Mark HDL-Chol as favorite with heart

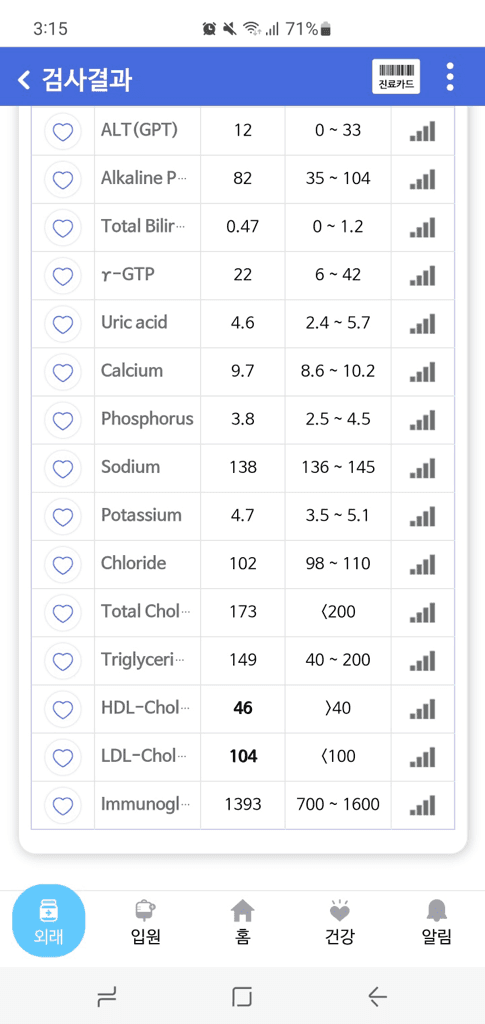point(63,709)
